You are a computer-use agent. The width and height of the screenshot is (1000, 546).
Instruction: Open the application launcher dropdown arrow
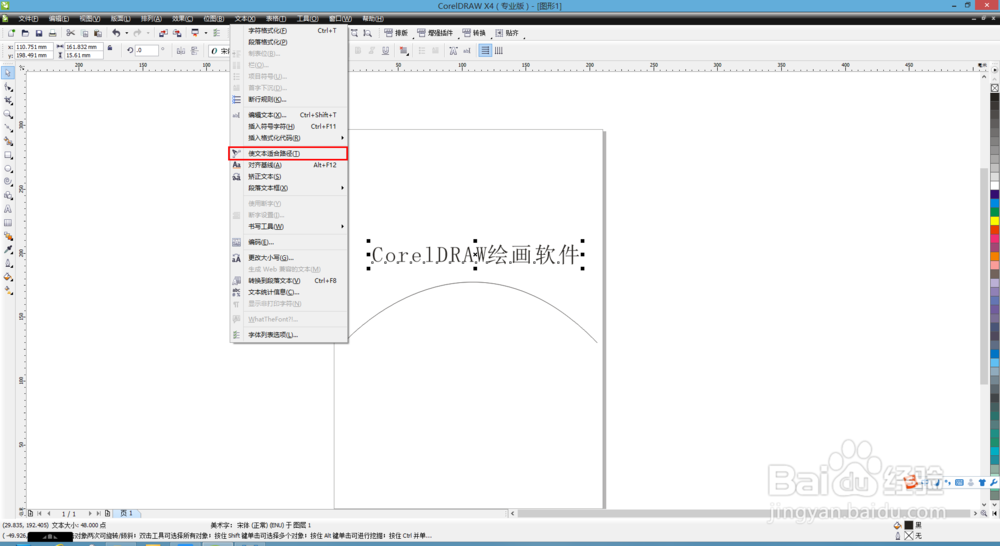(205, 33)
